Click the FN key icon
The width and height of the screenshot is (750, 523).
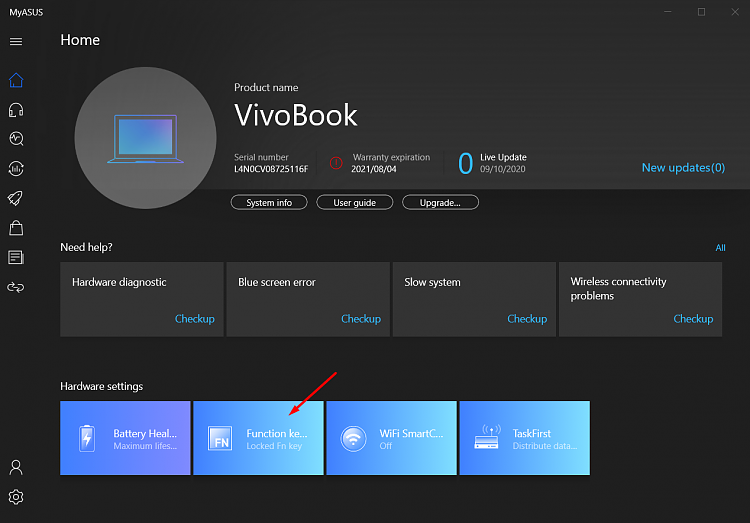pyautogui.click(x=220, y=439)
